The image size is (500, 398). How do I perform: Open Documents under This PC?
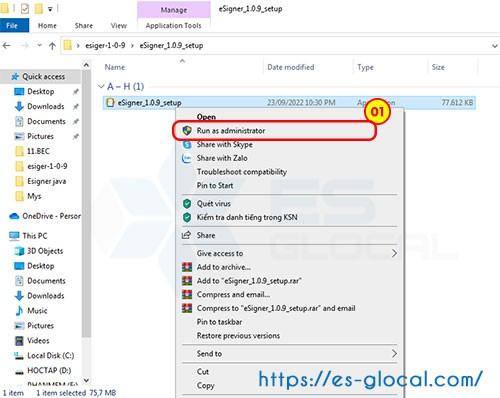point(46,281)
